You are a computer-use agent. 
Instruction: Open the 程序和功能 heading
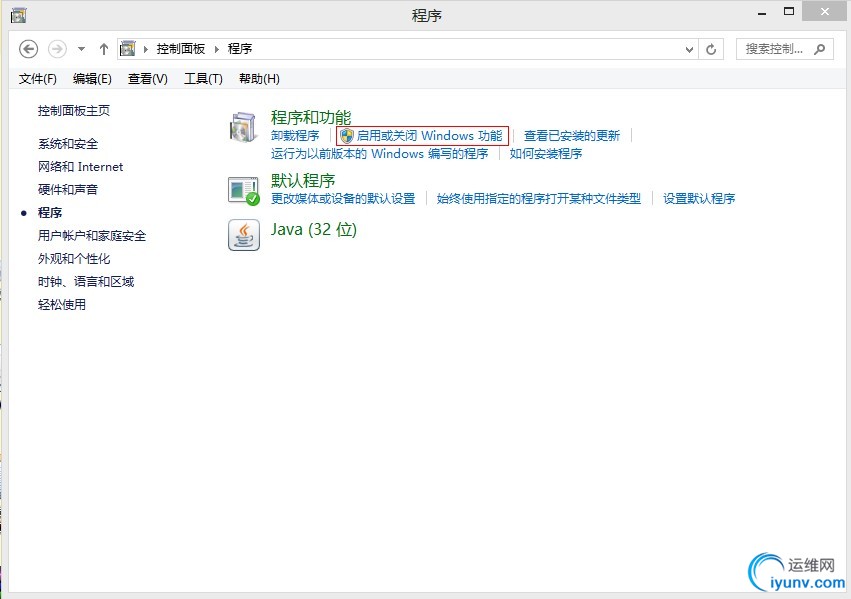pyautogui.click(x=311, y=117)
